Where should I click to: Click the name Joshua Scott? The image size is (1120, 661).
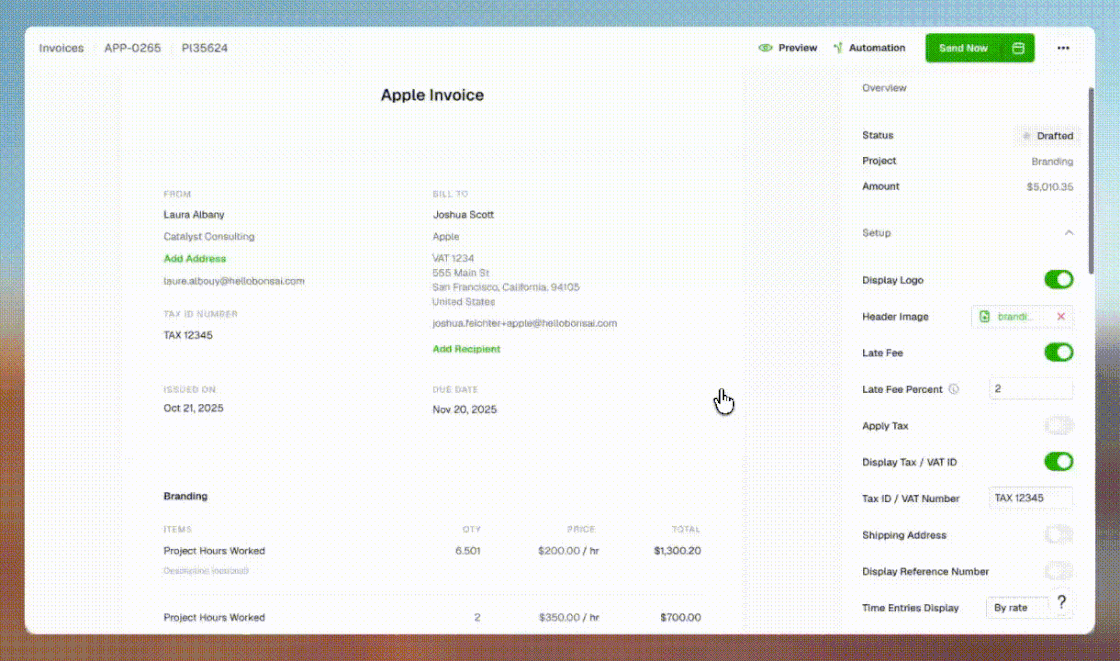[x=463, y=214]
